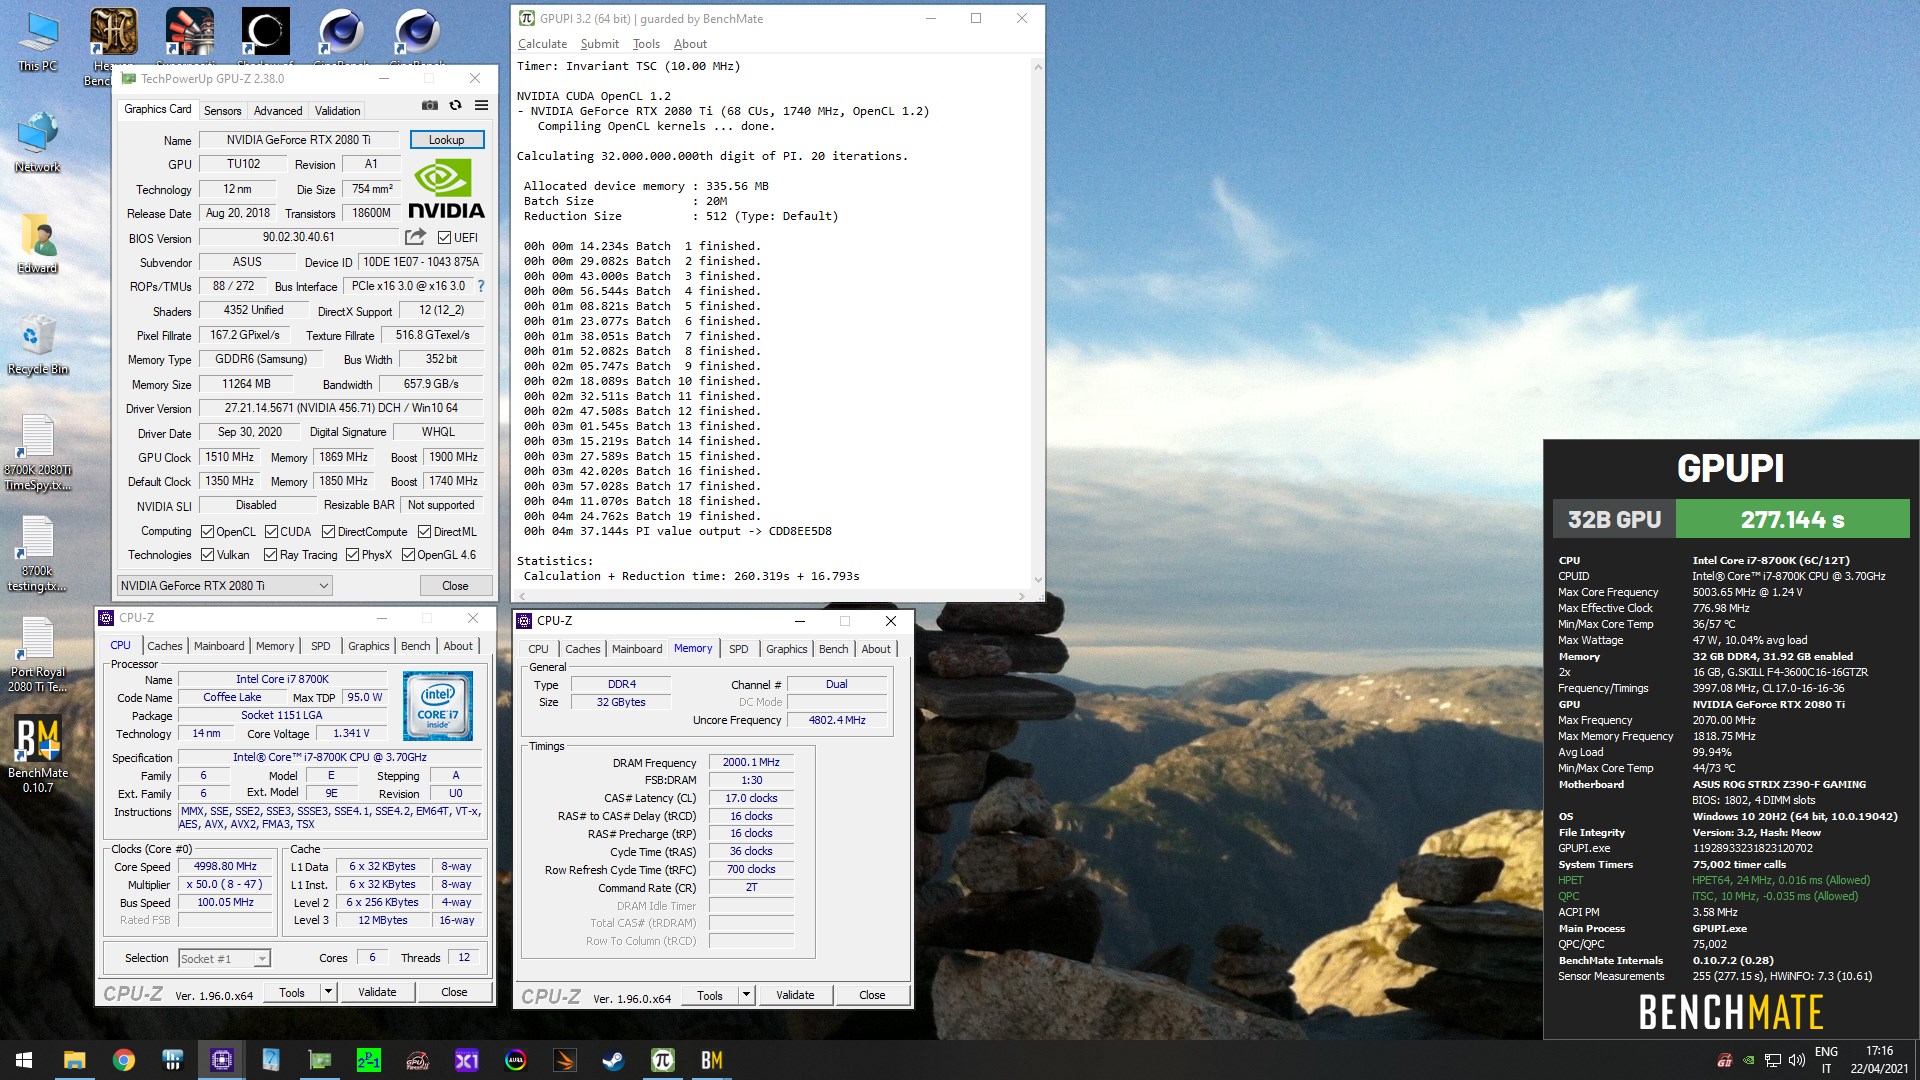Click the BIOS version share/export icon
Image resolution: width=1920 pixels, height=1080 pixels.
(x=415, y=238)
